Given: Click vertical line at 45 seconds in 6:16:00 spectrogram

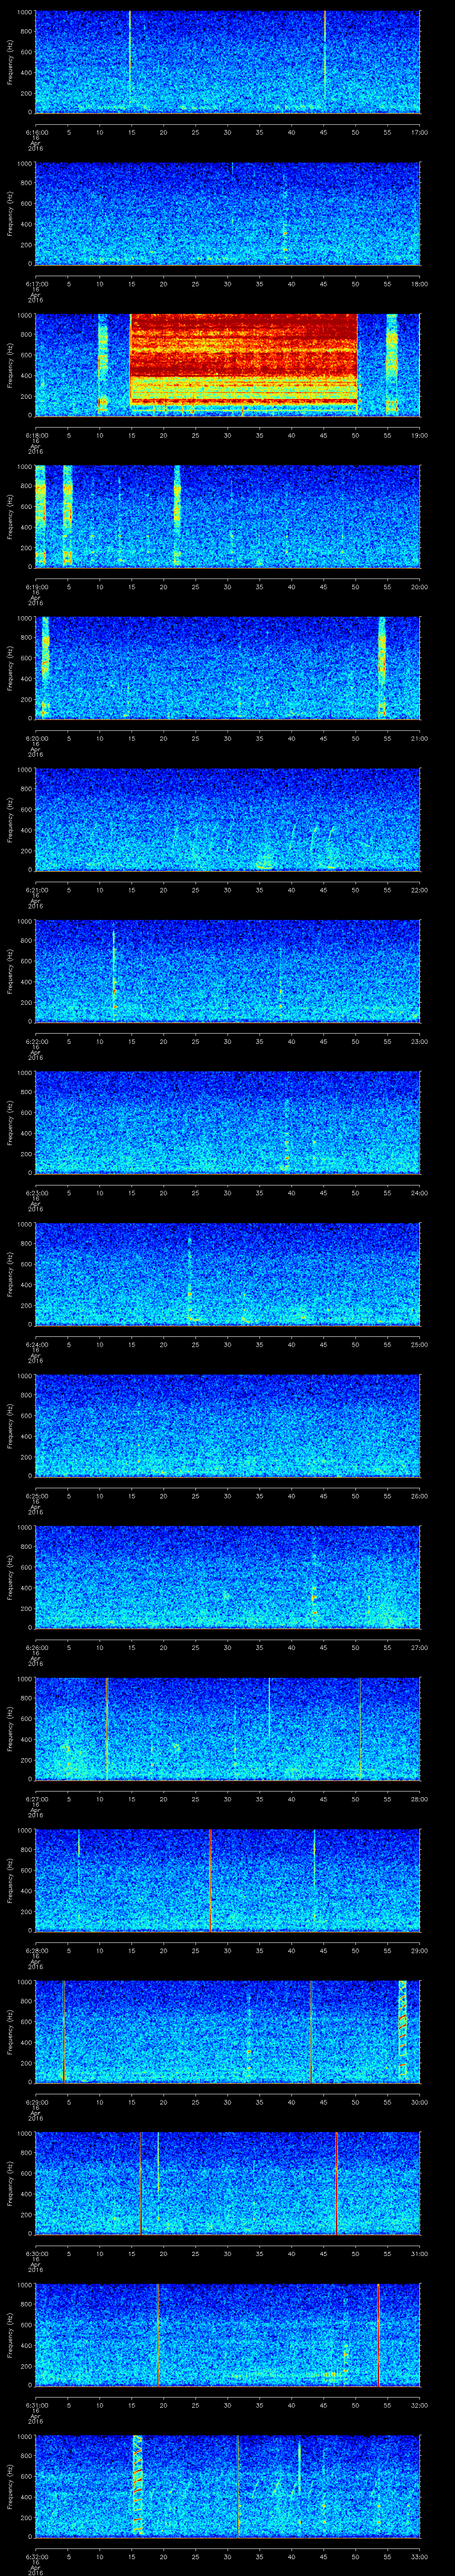Looking at the screenshot, I should 325,55.
